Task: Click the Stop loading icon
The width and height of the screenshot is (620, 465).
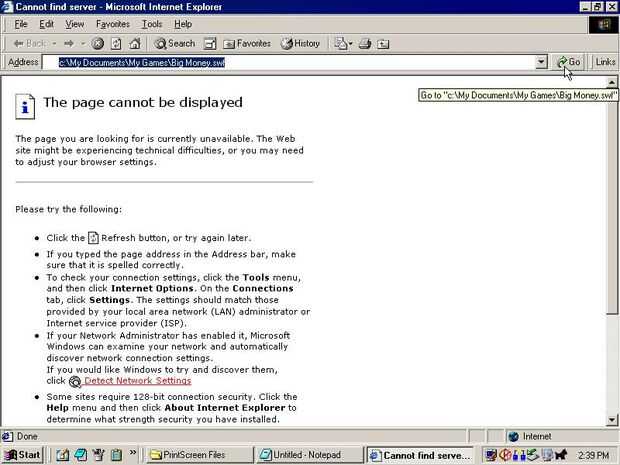Action: tap(98, 43)
